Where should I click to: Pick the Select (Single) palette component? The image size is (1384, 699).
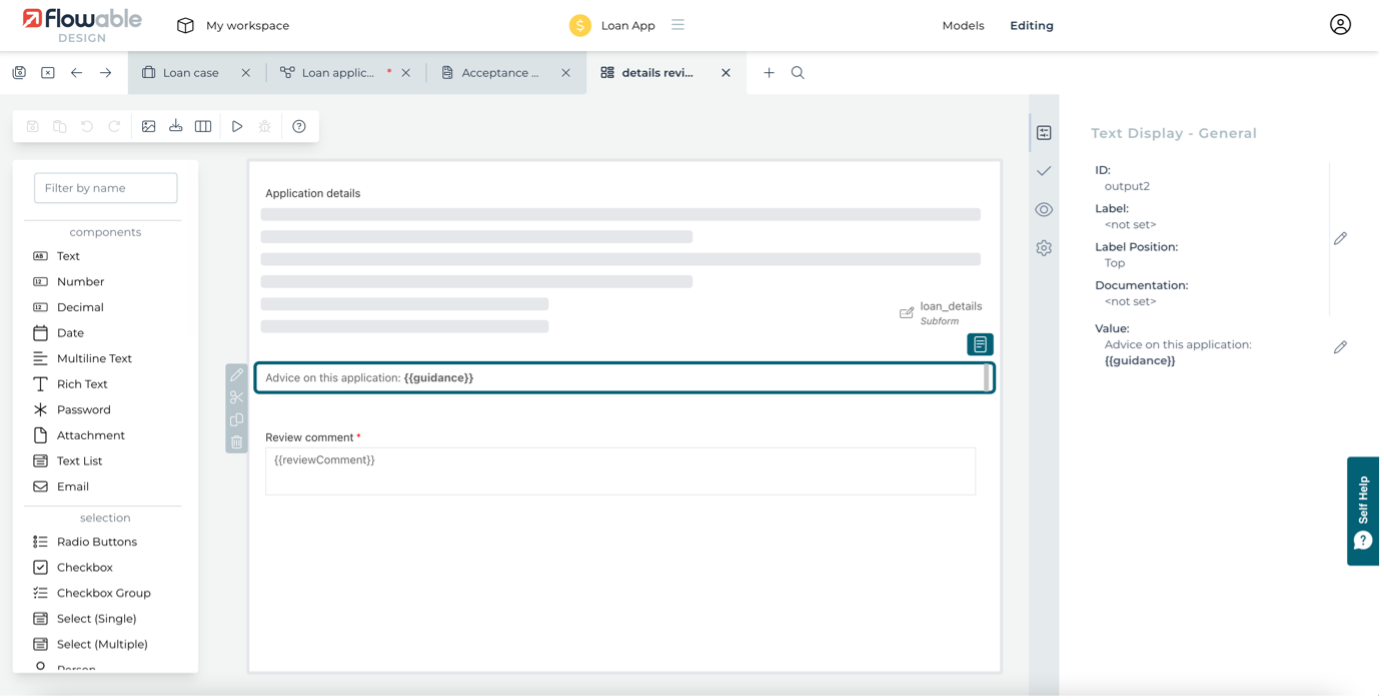coord(96,619)
